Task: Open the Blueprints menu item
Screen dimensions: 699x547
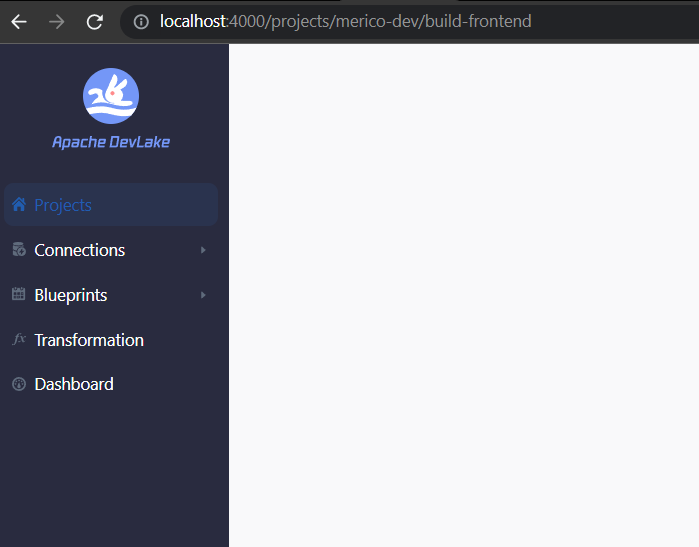Action: click(111, 295)
